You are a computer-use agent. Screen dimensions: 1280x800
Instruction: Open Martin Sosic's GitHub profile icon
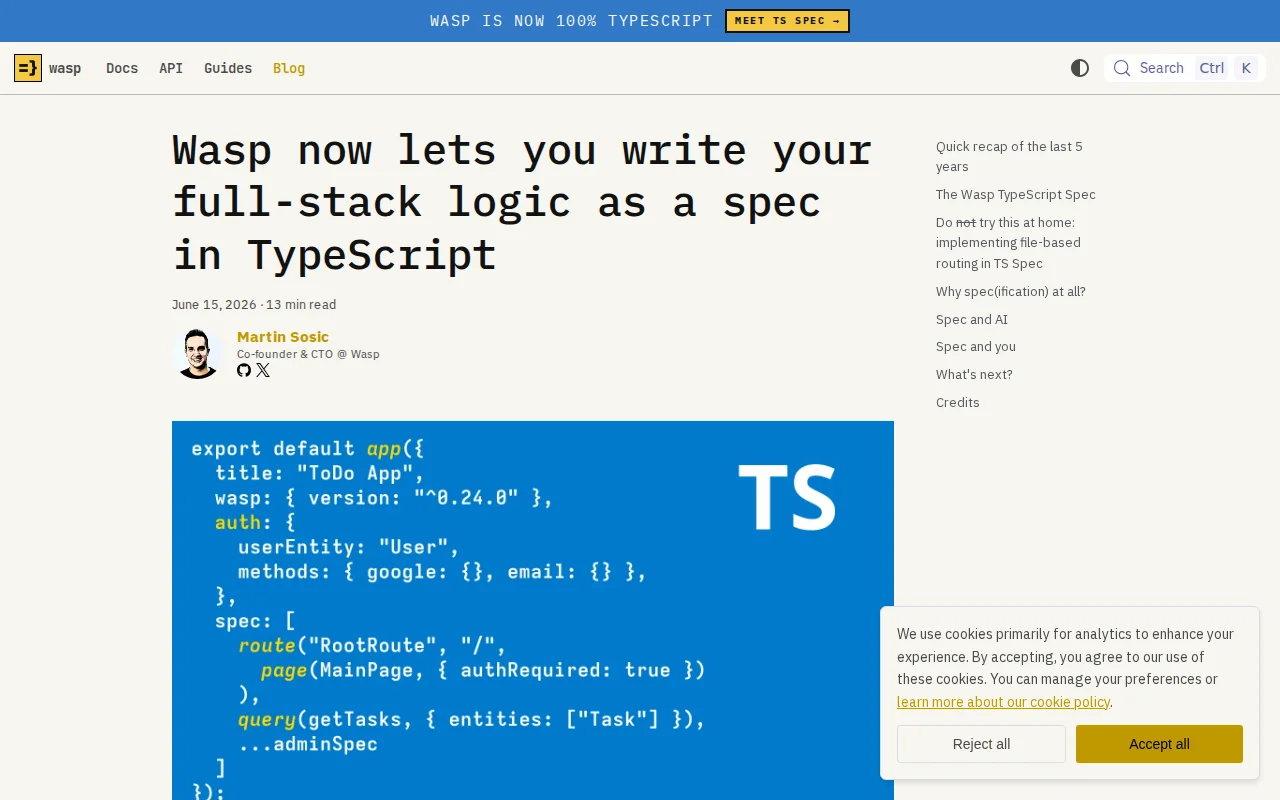point(244,370)
